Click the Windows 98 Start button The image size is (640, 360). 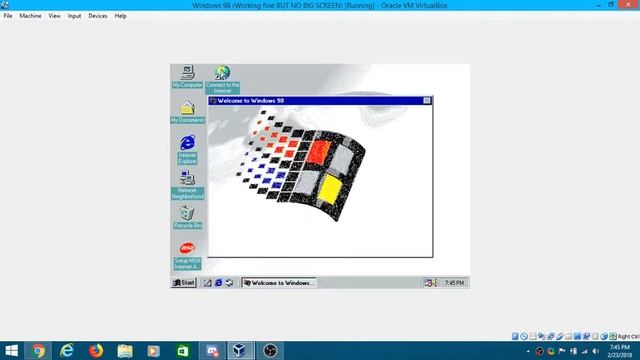tap(184, 282)
